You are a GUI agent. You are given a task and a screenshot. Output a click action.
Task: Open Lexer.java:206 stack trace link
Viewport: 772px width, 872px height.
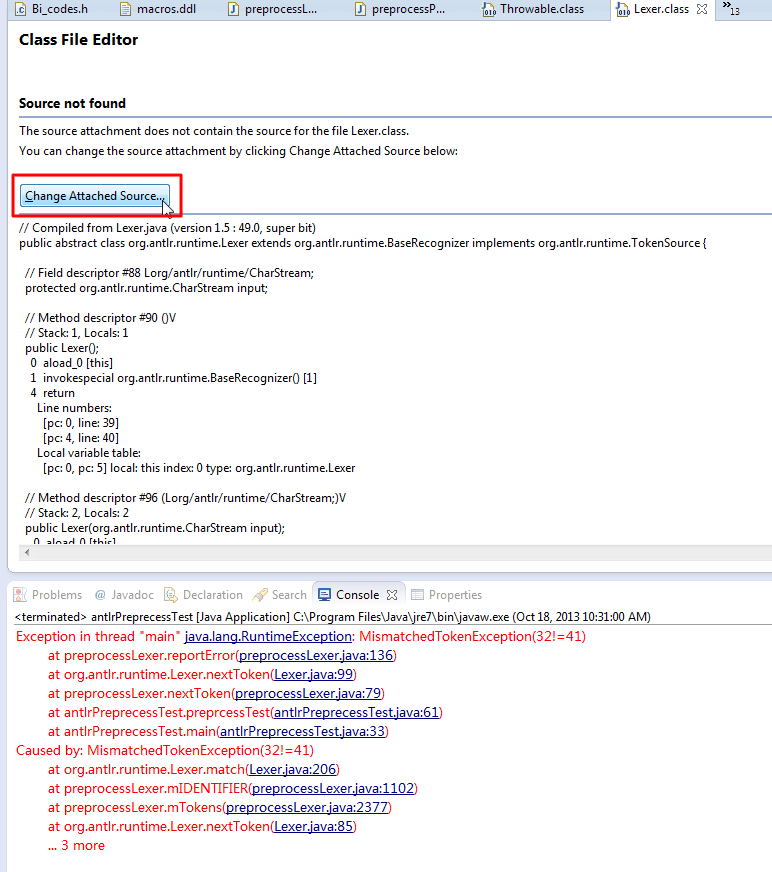[x=293, y=769]
